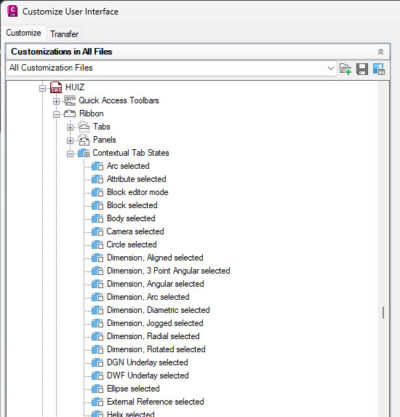Click the save customization files floppy icon

pyautogui.click(x=362, y=69)
